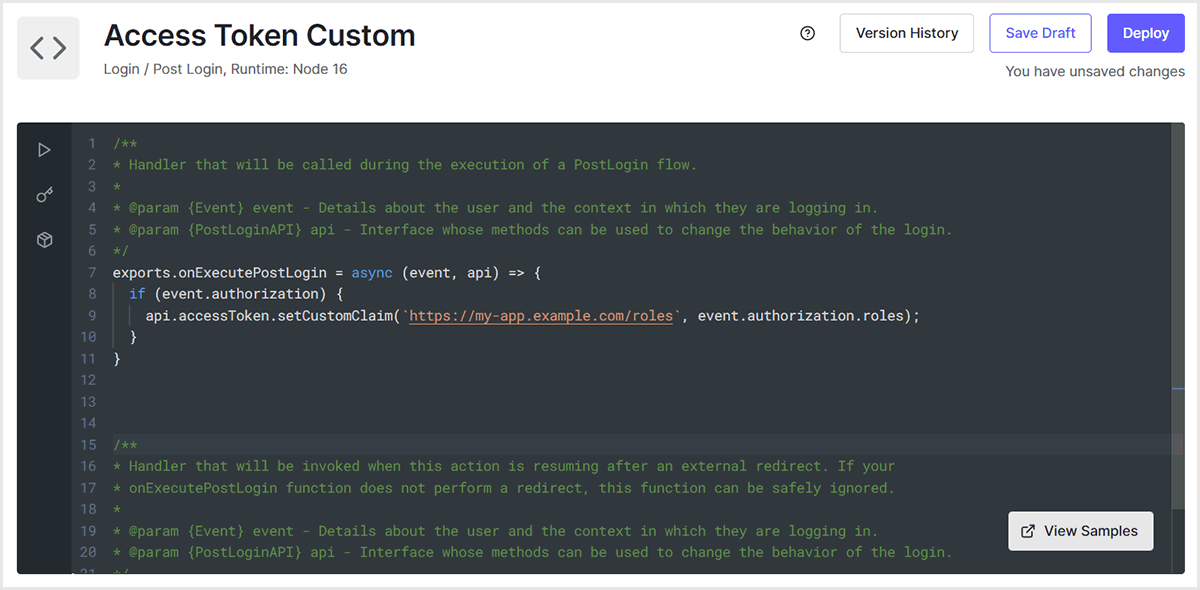Open View Samples
The image size is (1200, 590).
coord(1080,531)
